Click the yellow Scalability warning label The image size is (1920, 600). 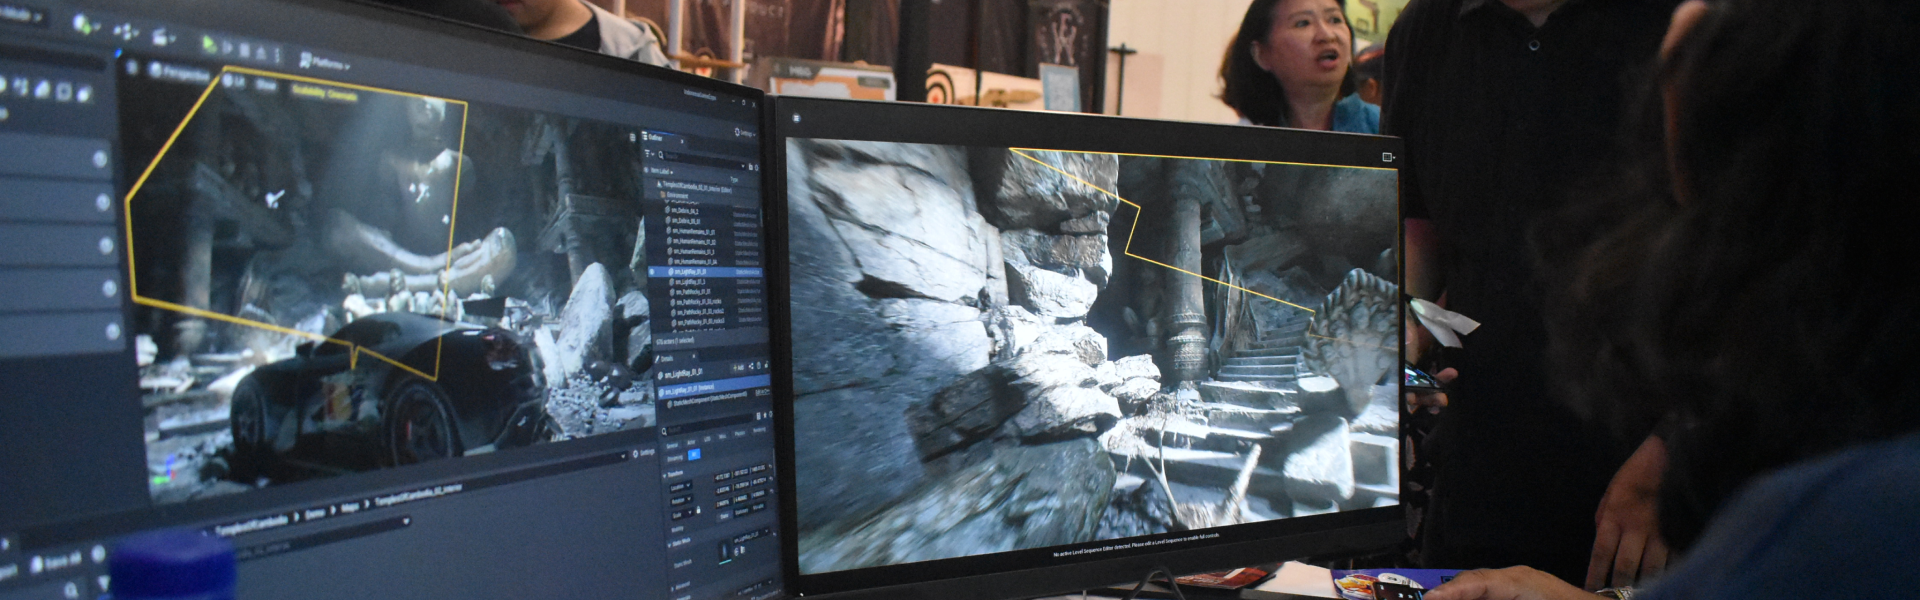click(324, 94)
